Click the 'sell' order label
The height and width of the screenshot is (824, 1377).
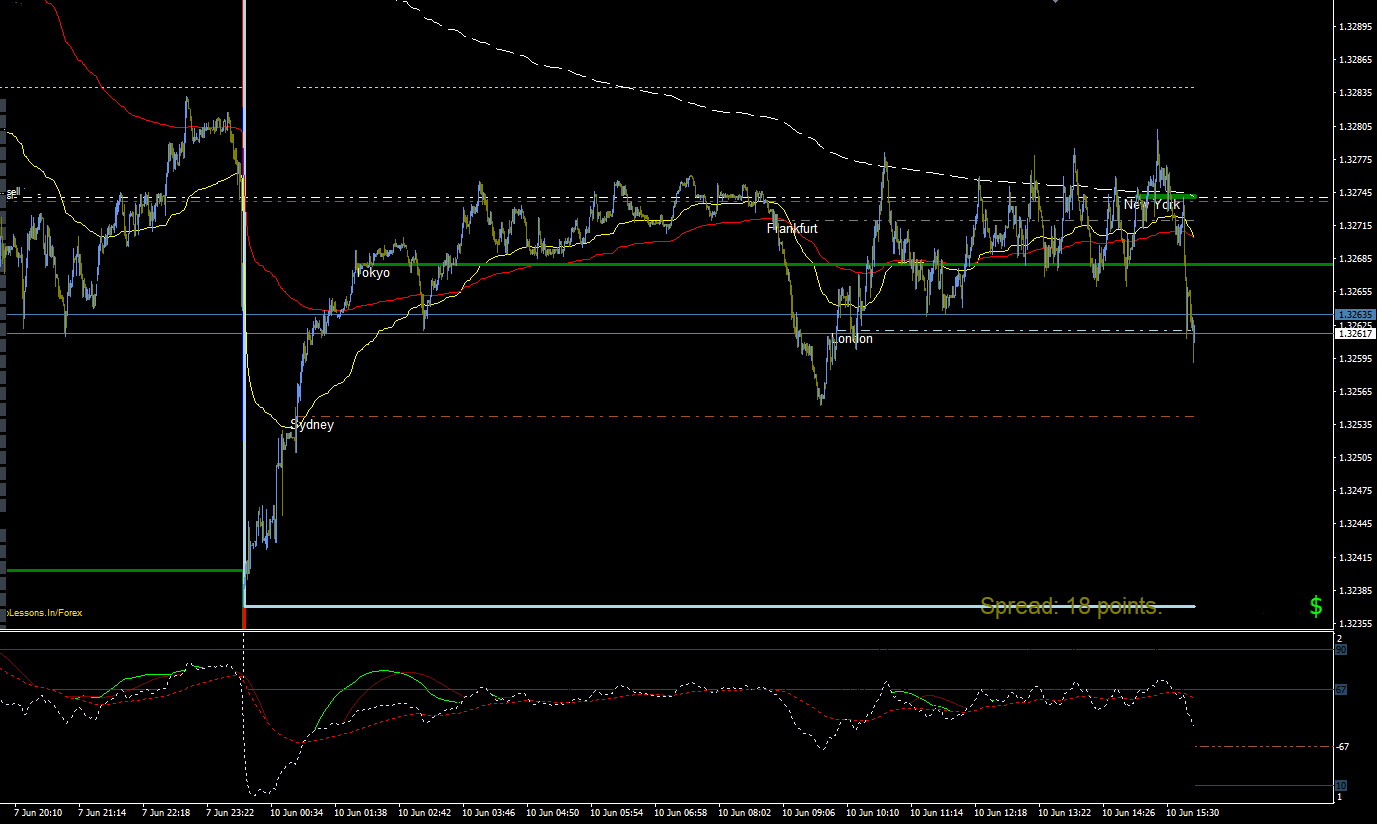(x=13, y=192)
